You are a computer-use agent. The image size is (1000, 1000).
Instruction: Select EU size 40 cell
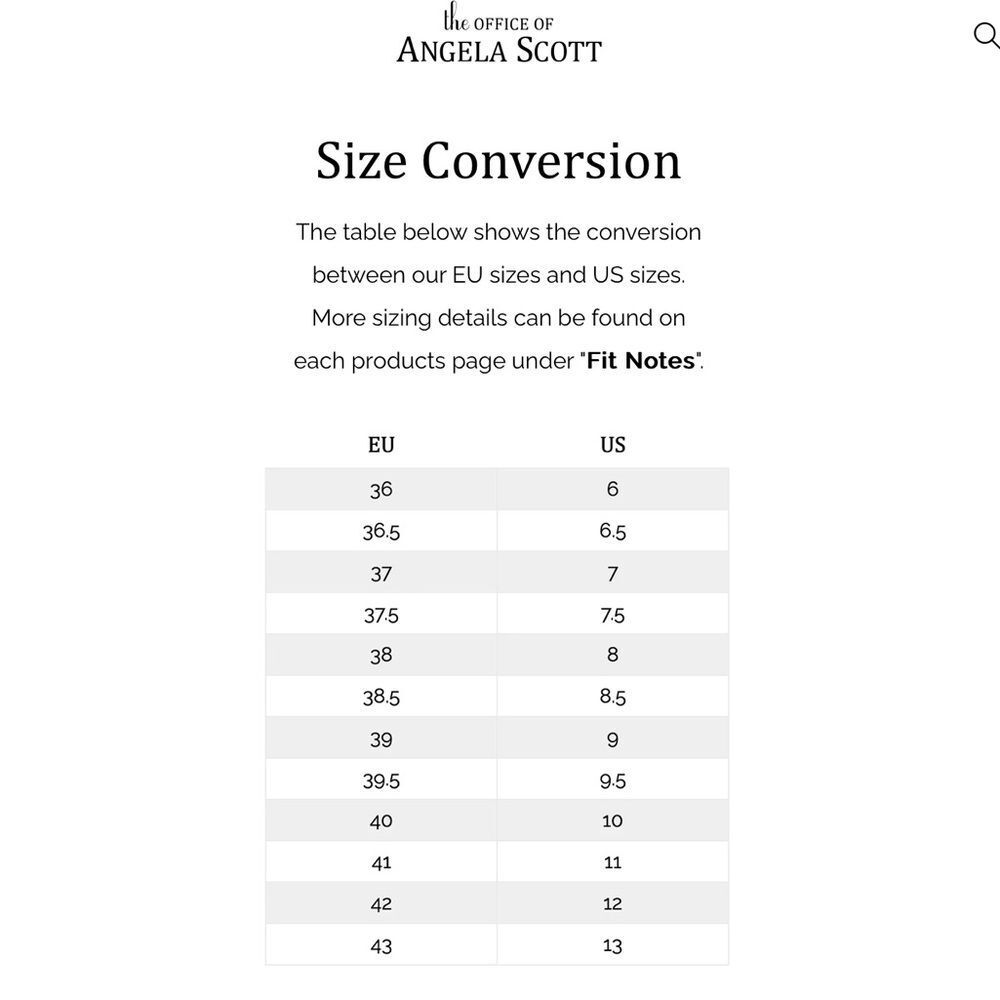click(381, 820)
